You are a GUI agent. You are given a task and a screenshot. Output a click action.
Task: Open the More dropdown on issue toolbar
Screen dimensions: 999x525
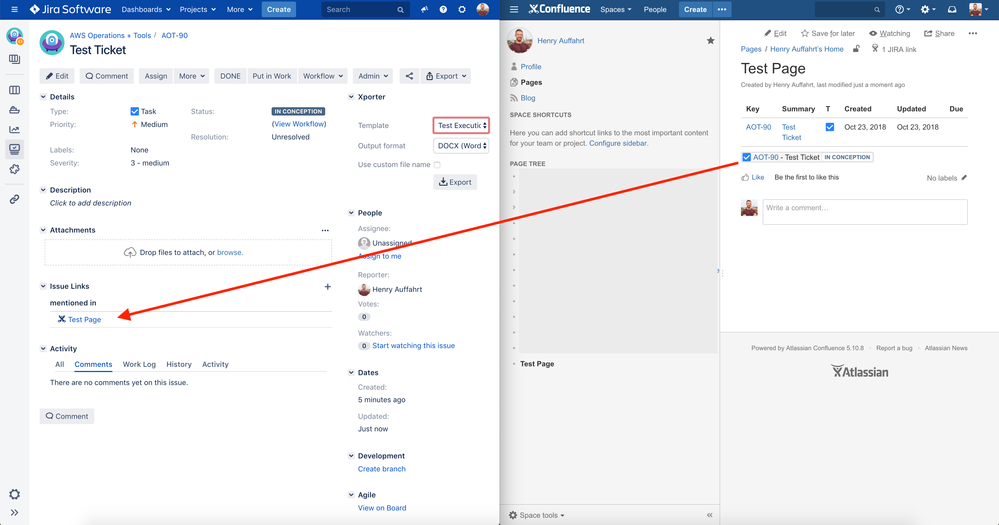click(x=192, y=76)
